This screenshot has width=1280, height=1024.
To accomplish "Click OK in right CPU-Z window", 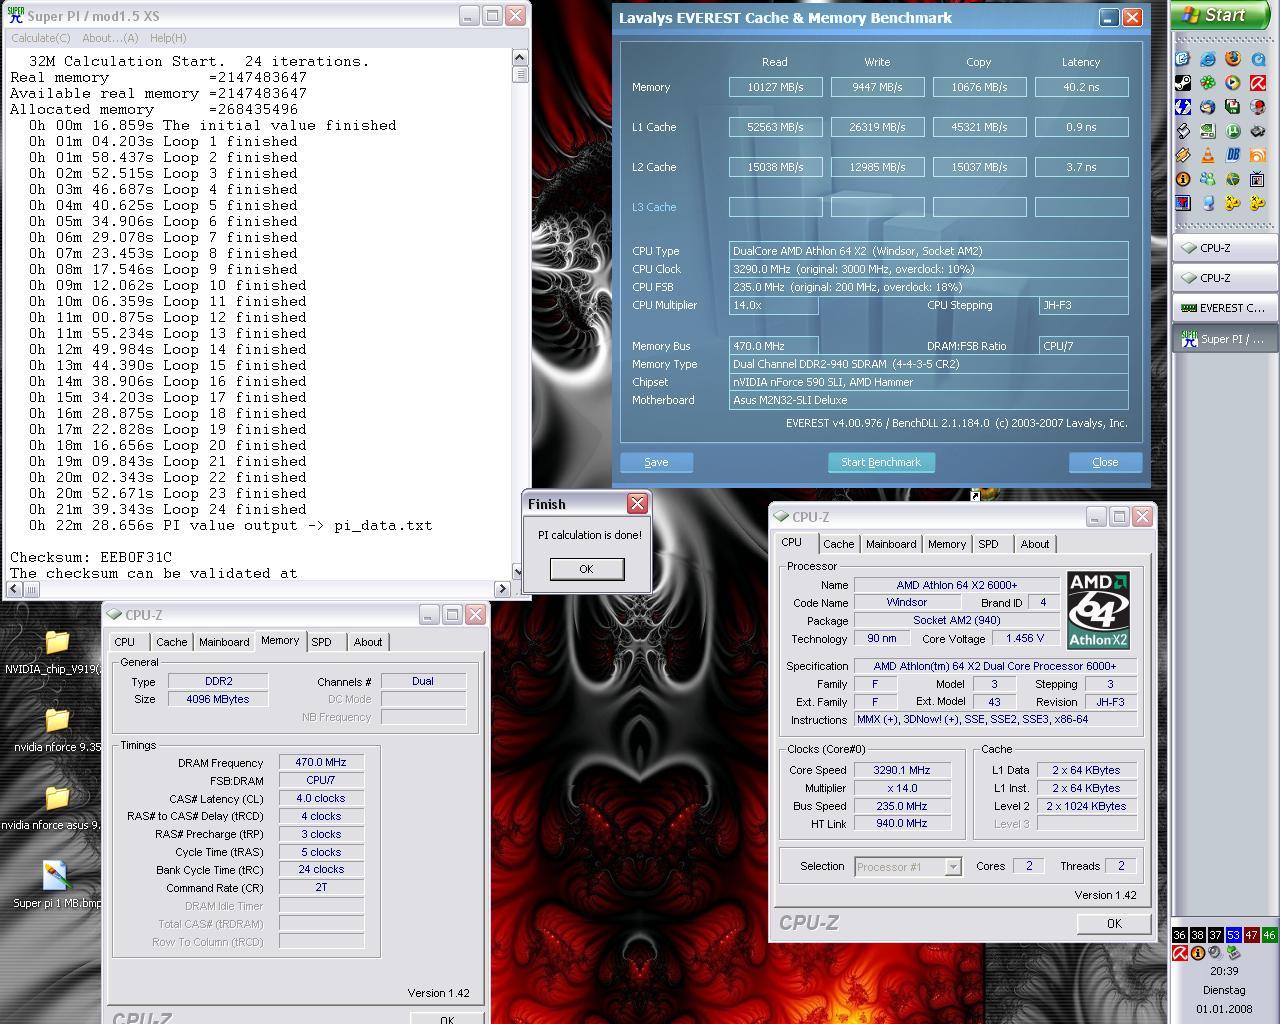I will pyautogui.click(x=1114, y=924).
